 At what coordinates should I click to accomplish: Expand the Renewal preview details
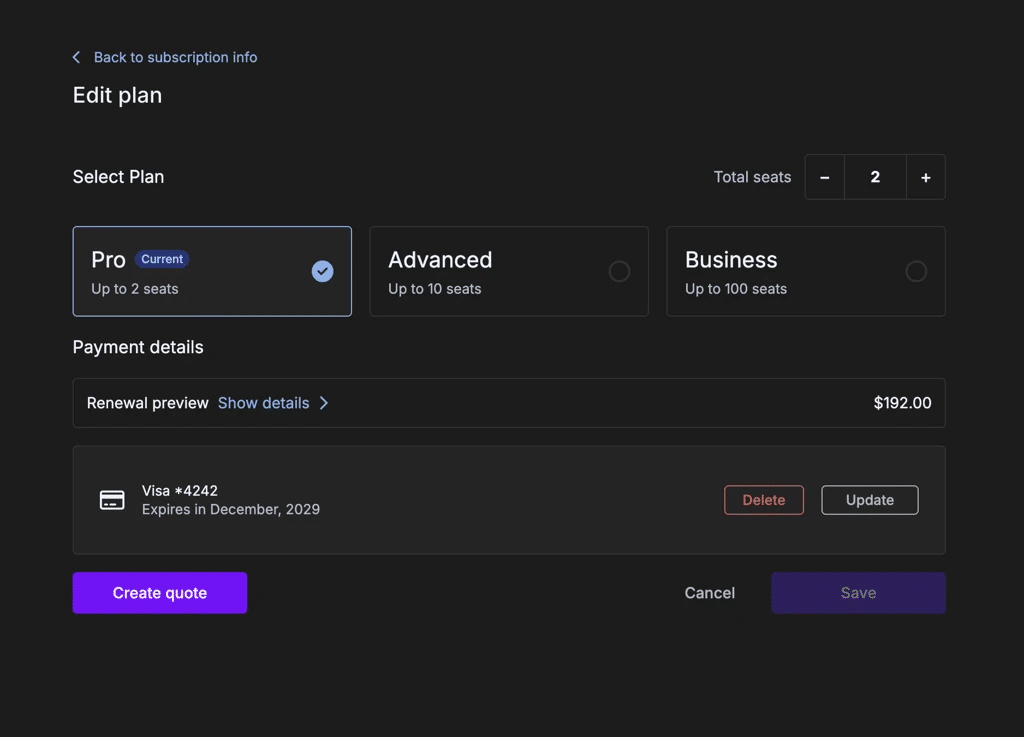click(x=263, y=403)
